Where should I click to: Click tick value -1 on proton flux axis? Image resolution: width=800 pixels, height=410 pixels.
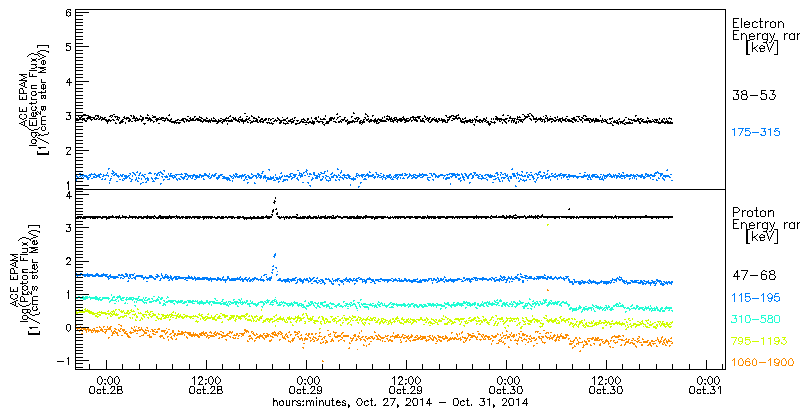(x=62, y=361)
